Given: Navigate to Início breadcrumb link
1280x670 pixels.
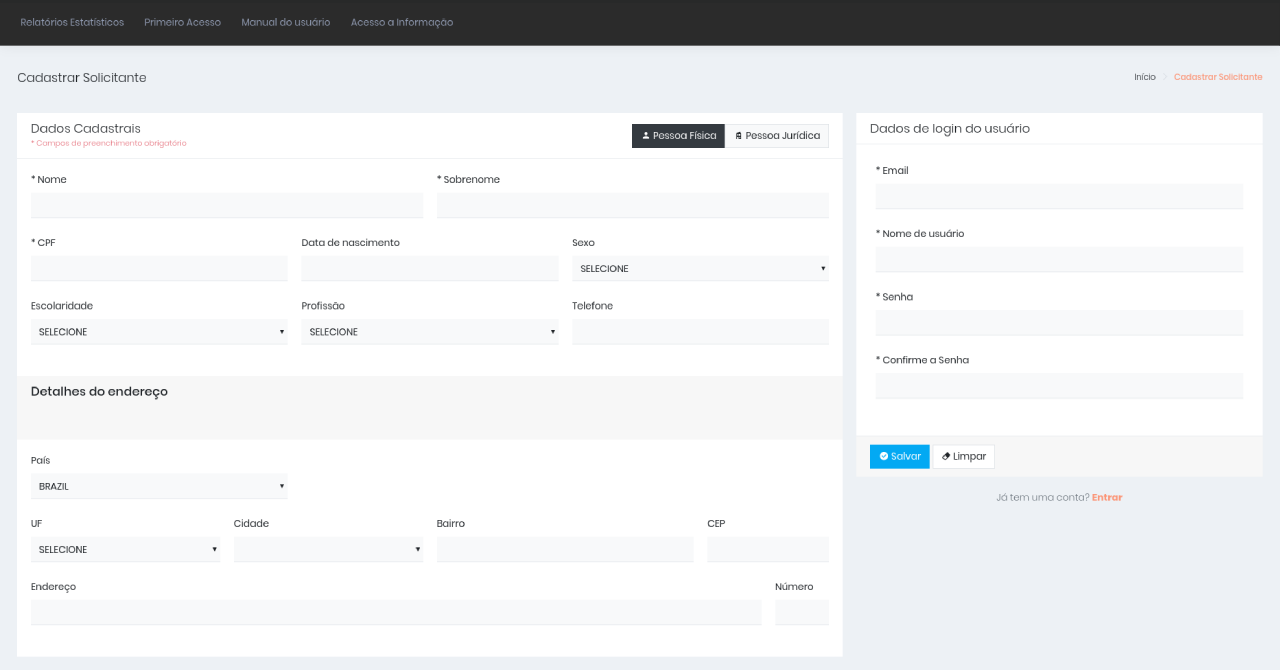Looking at the screenshot, I should (x=1144, y=77).
